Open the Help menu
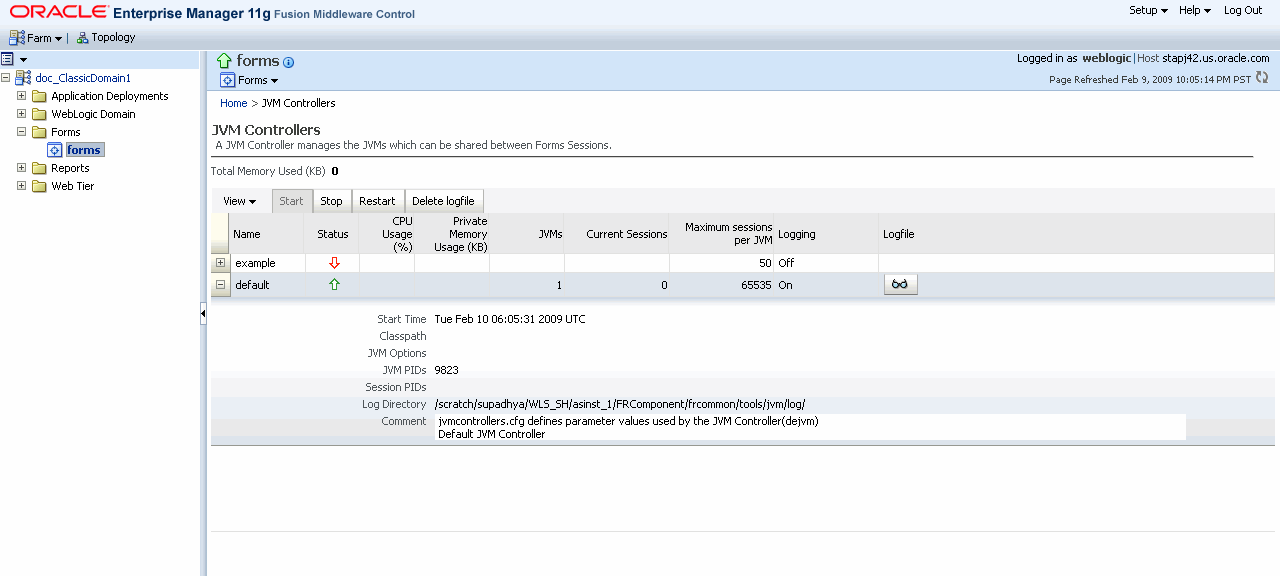The width and height of the screenshot is (1280, 576). [x=1193, y=10]
